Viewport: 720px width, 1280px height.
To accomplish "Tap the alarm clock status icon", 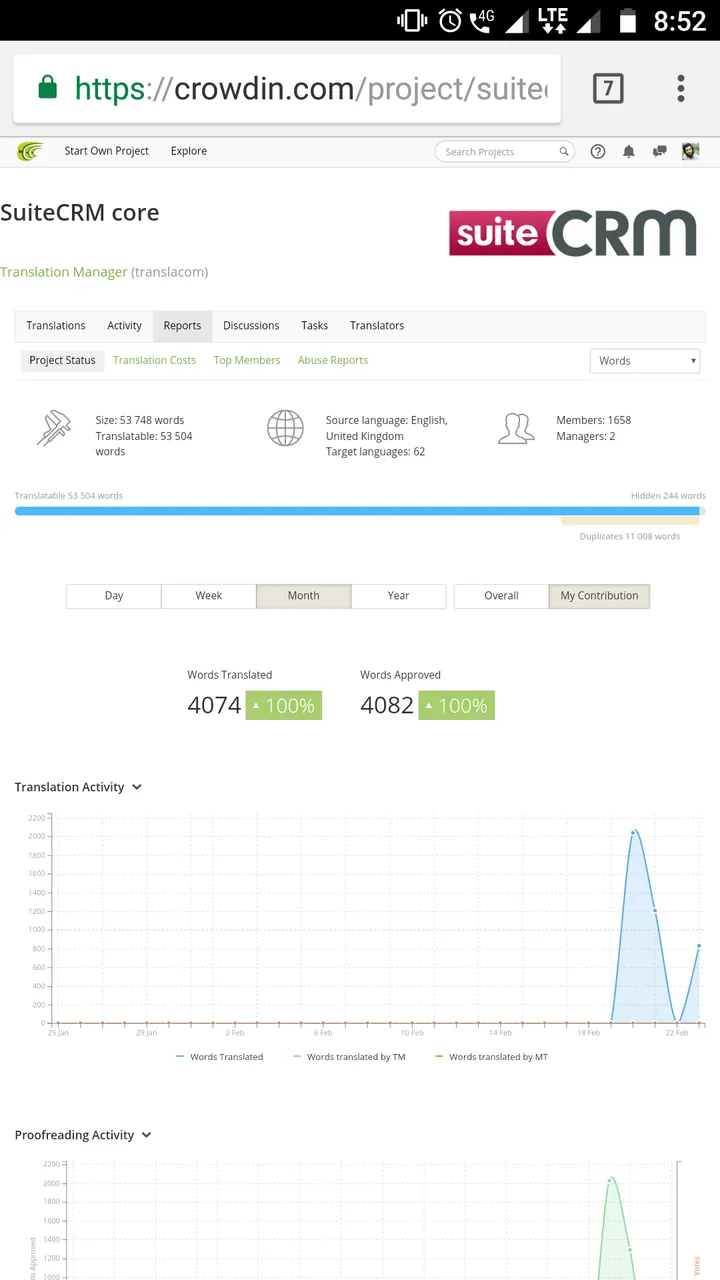I will coord(450,20).
